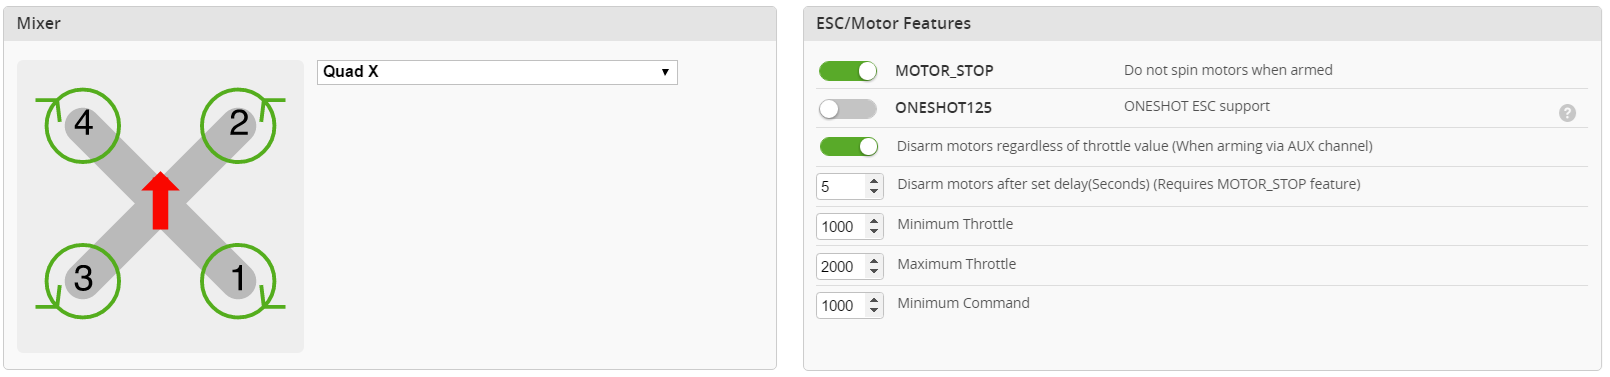Click the ONESHOT125 help question mark icon

[1567, 113]
